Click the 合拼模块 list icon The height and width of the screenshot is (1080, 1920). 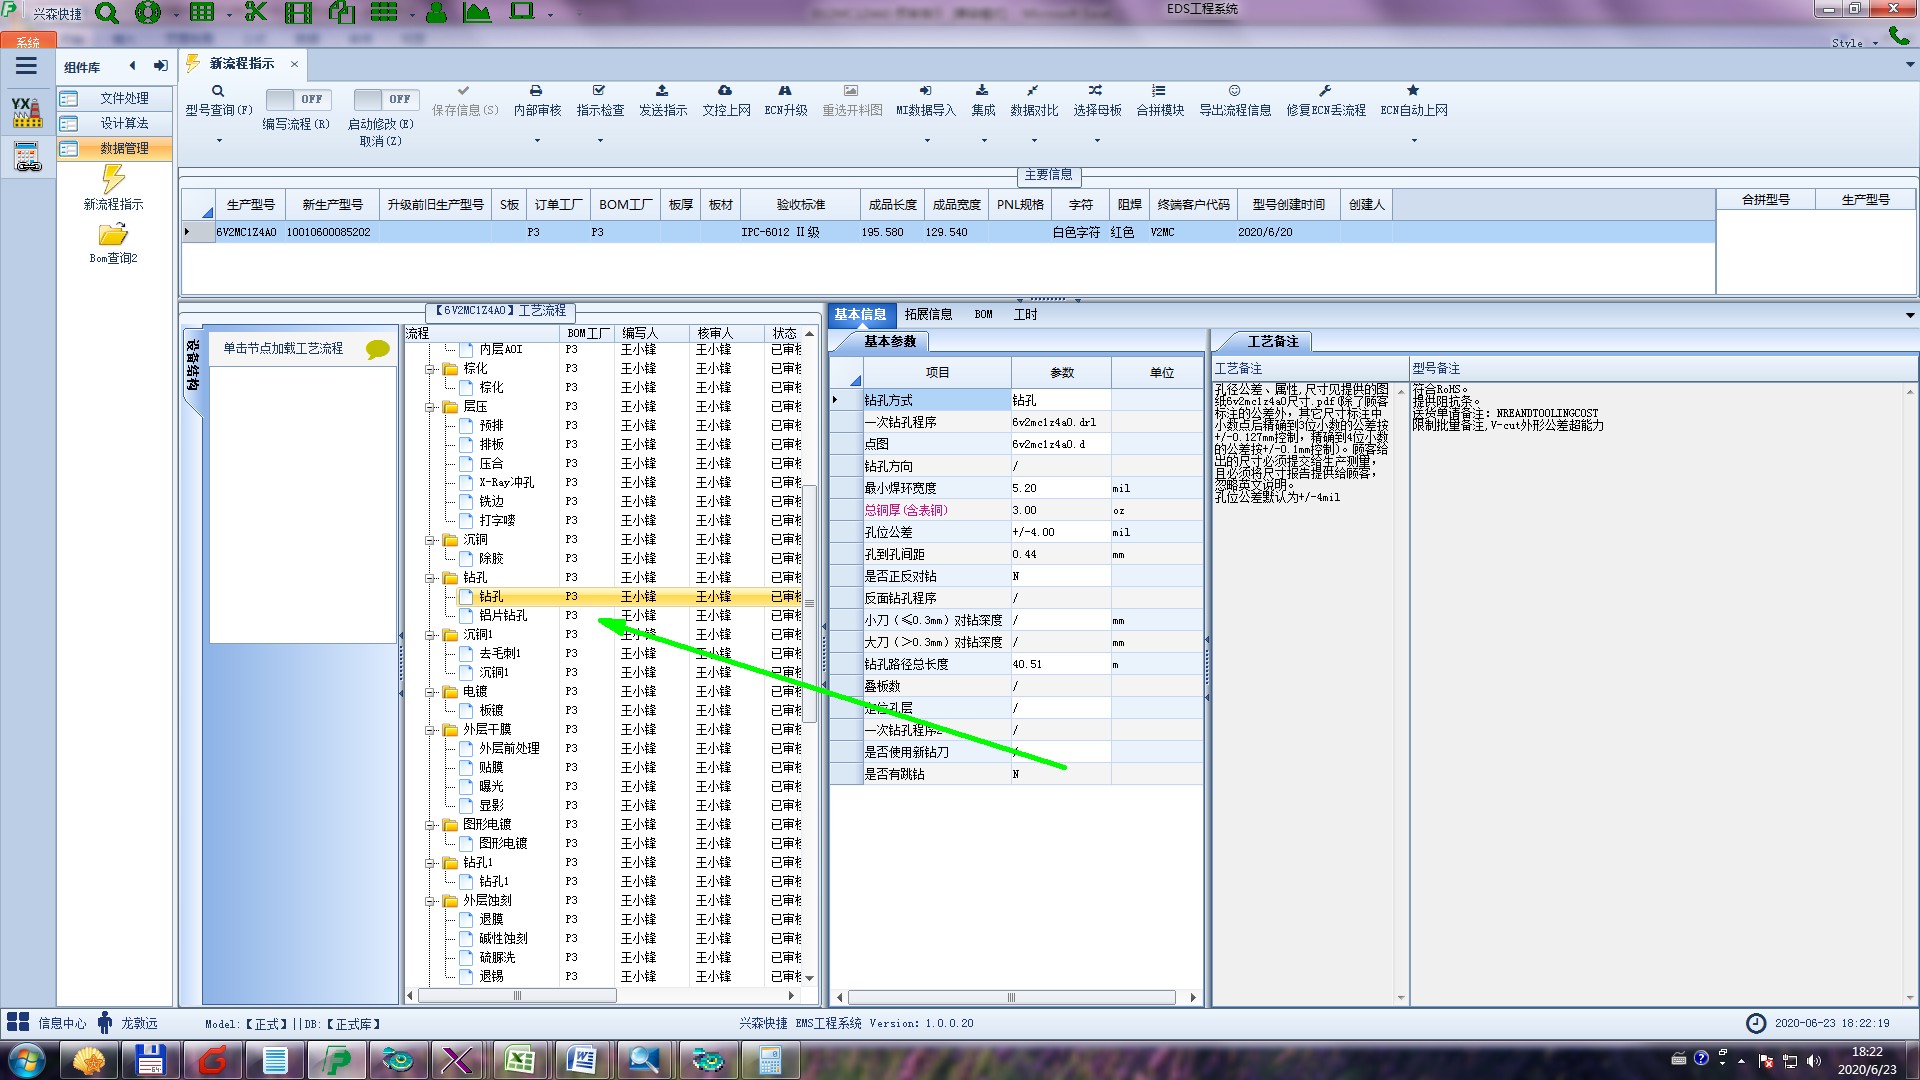1158,91
